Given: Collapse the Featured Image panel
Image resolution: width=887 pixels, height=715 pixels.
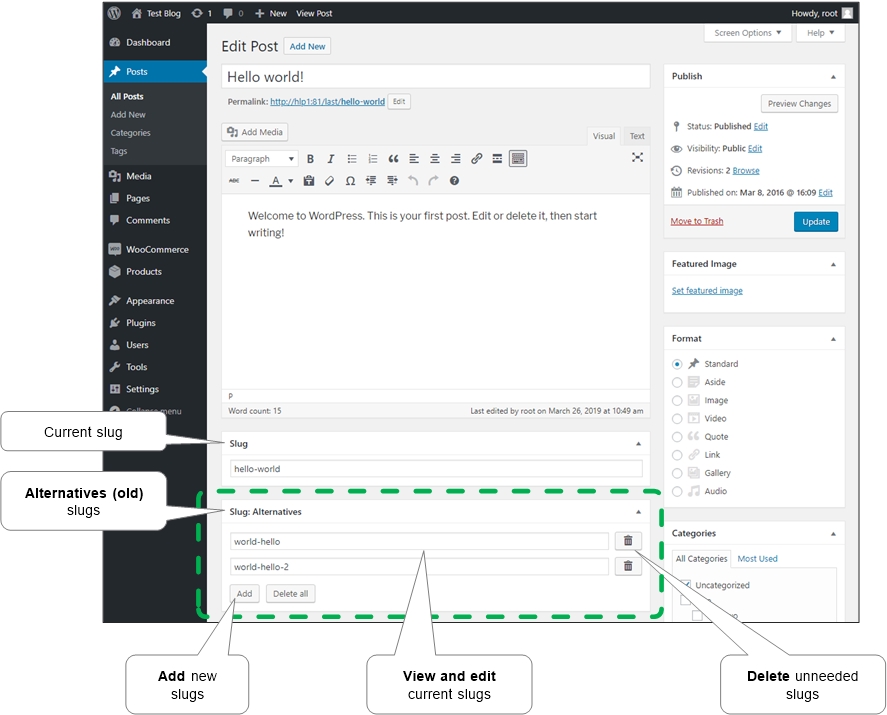Looking at the screenshot, I should click(x=833, y=265).
